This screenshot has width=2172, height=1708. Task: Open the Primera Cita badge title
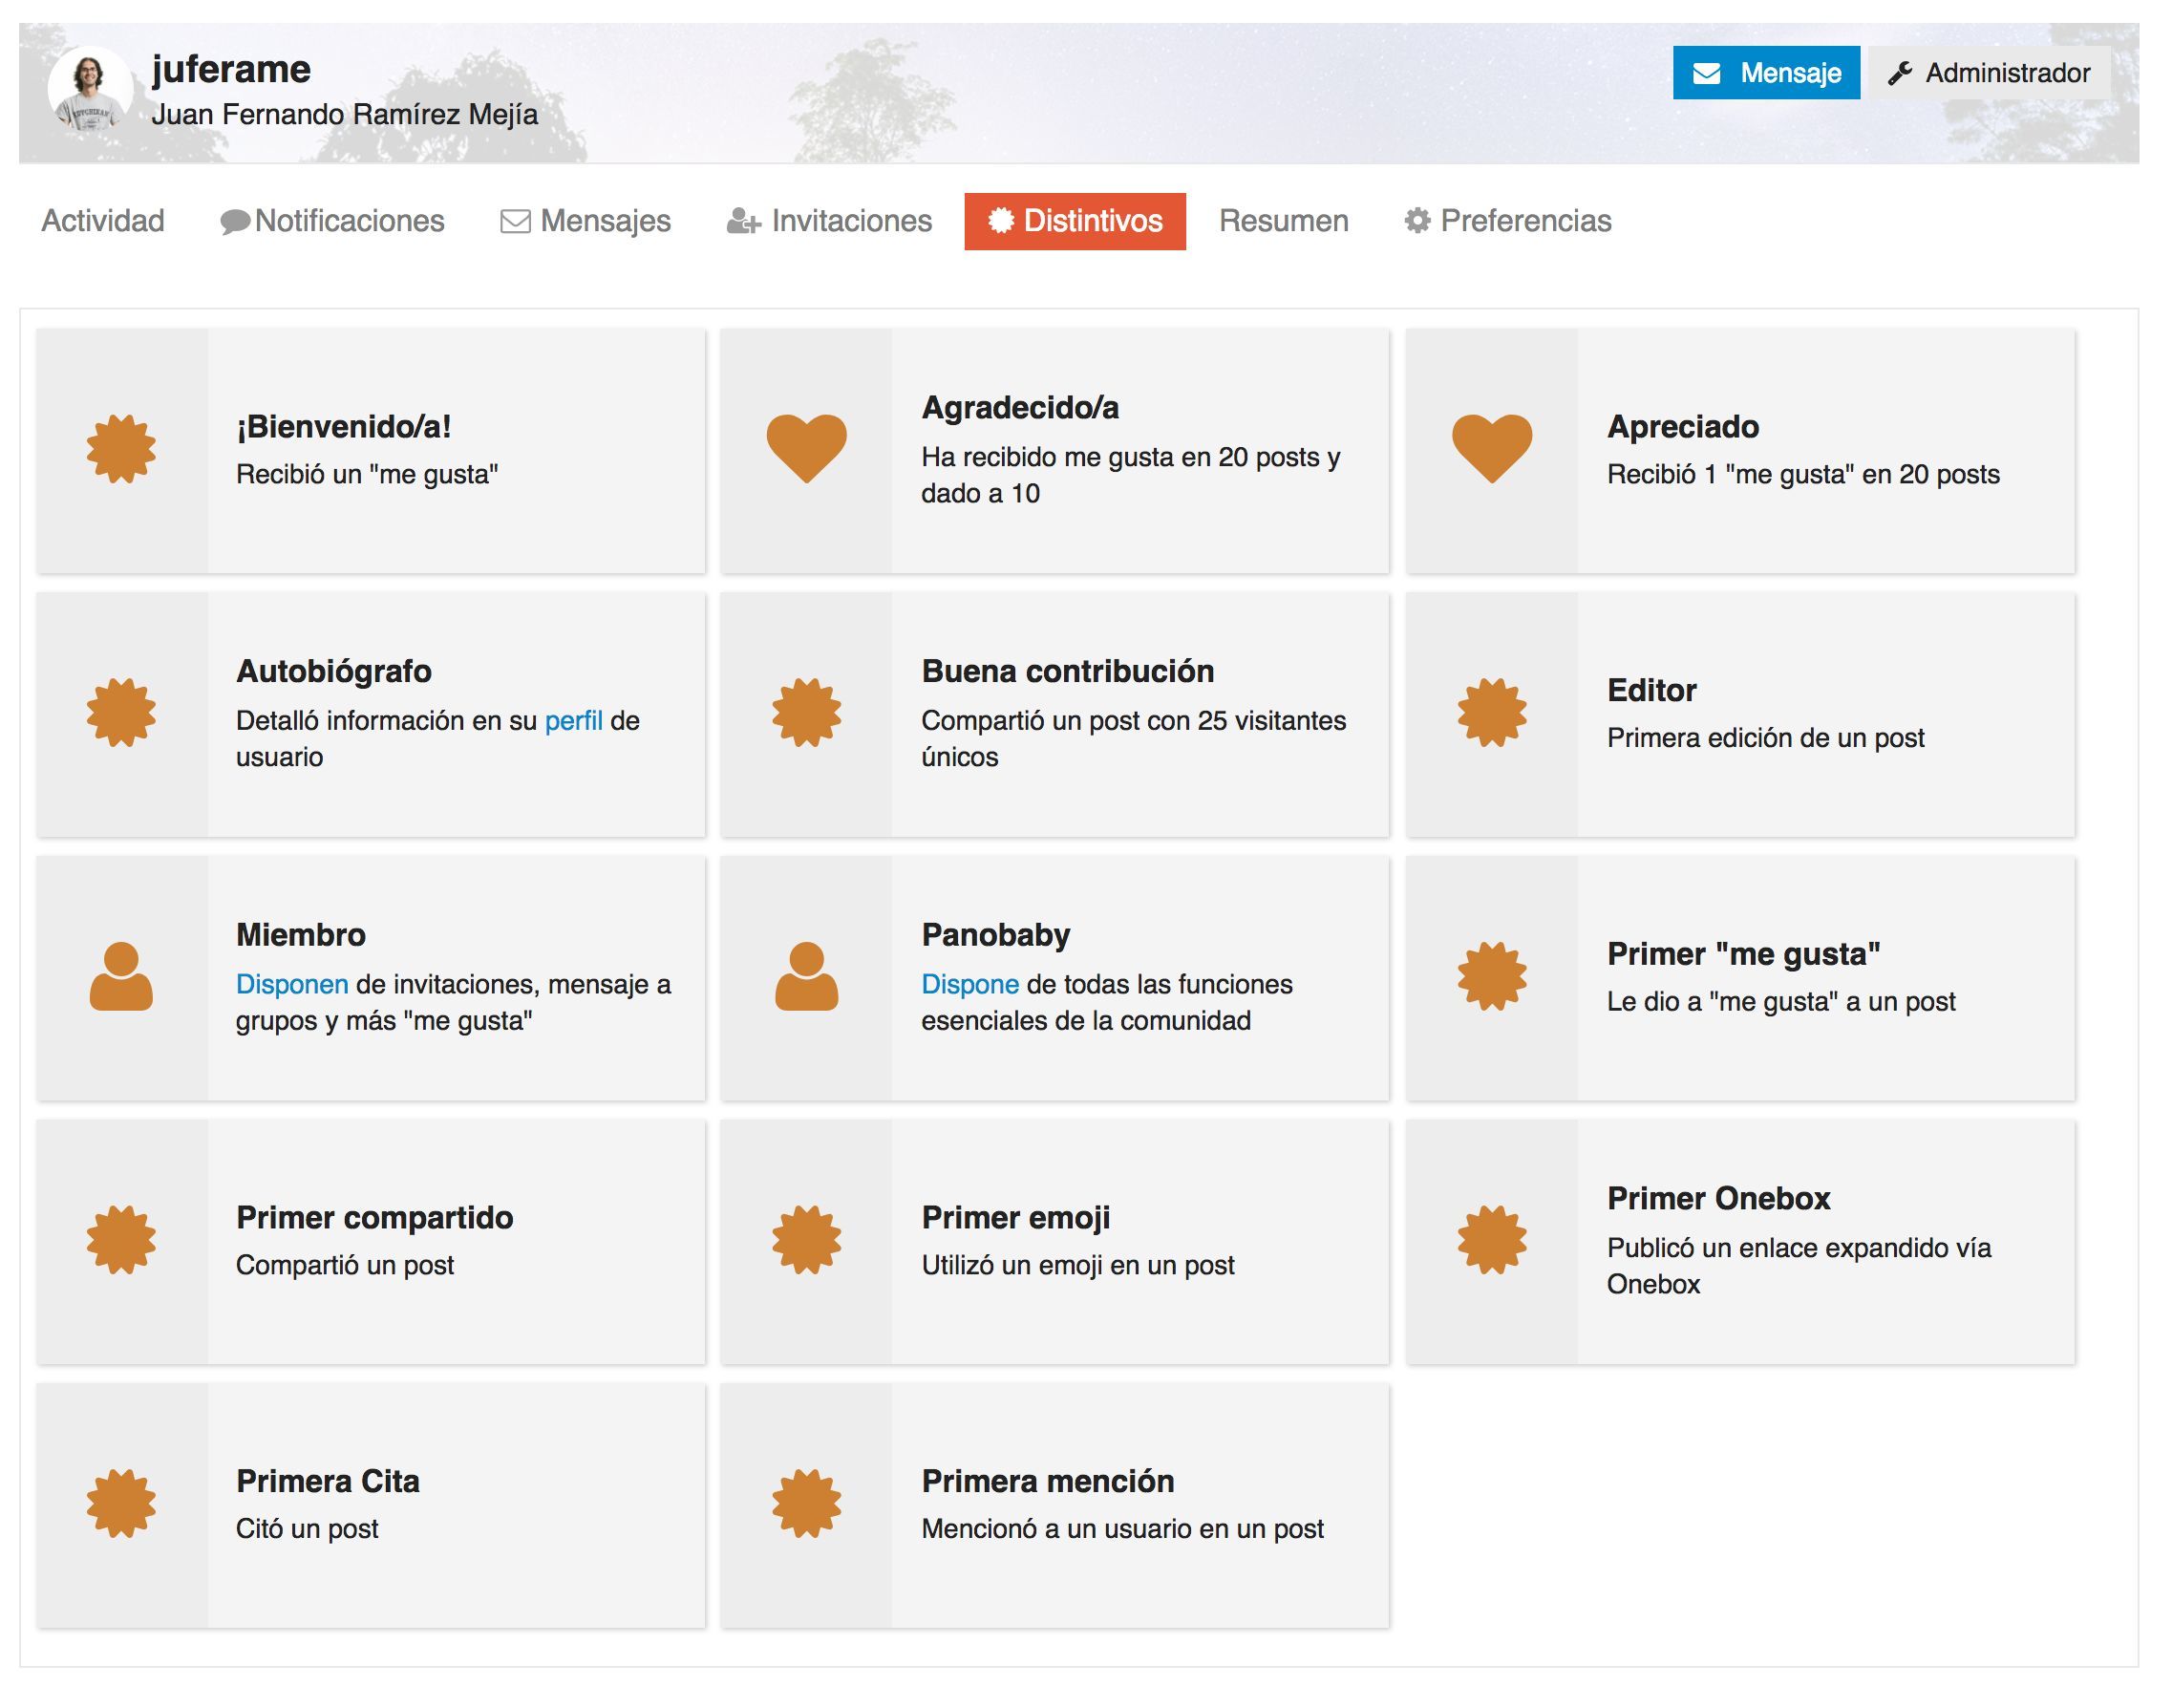click(328, 1481)
